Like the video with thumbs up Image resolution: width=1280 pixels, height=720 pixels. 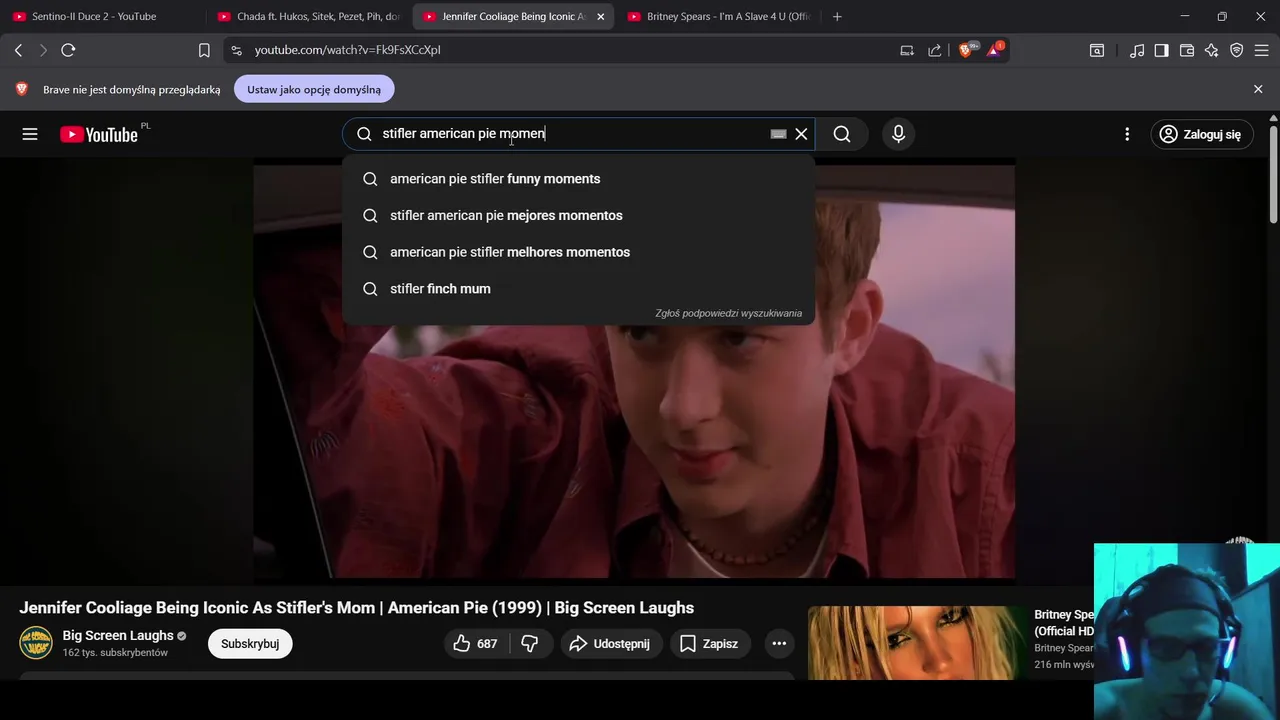point(474,644)
